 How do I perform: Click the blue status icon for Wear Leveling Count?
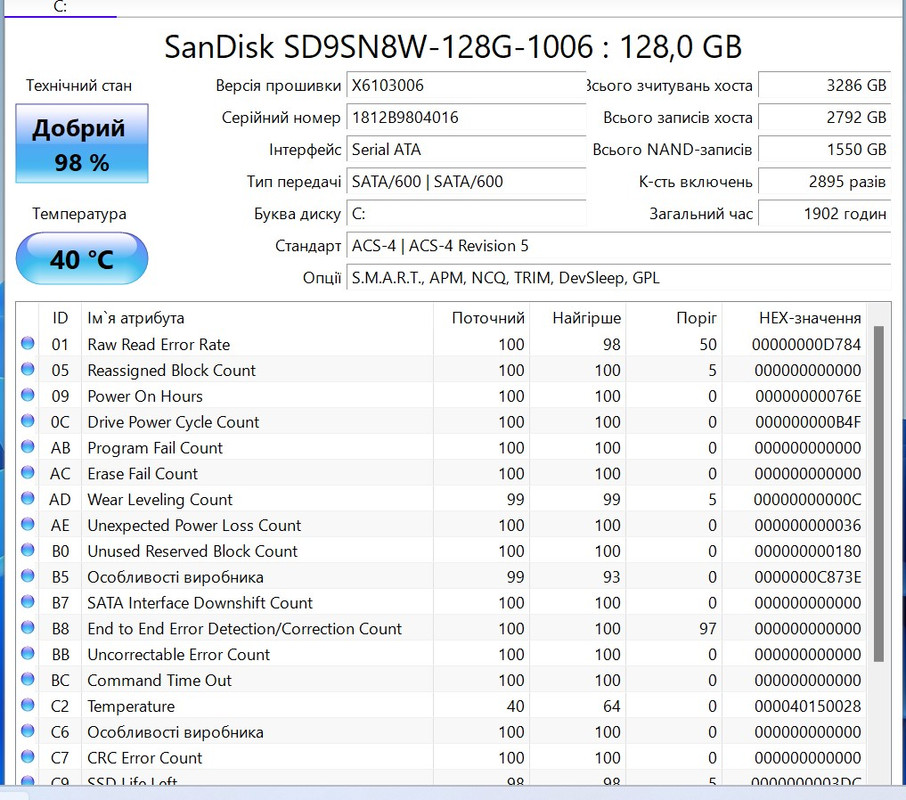[x=27, y=498]
